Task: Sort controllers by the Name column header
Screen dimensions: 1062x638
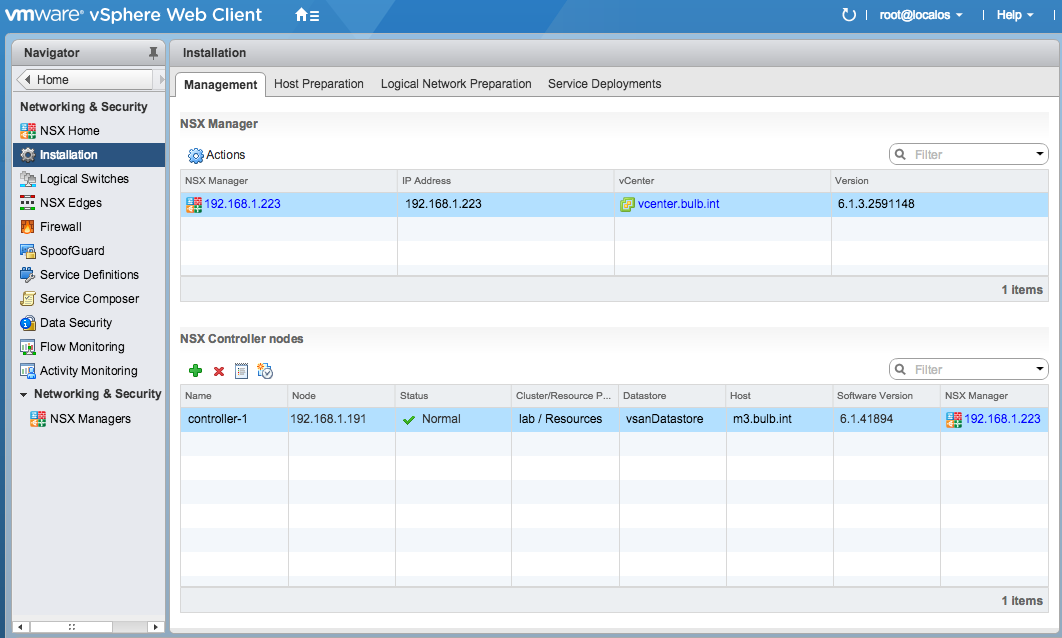Action: (x=234, y=396)
